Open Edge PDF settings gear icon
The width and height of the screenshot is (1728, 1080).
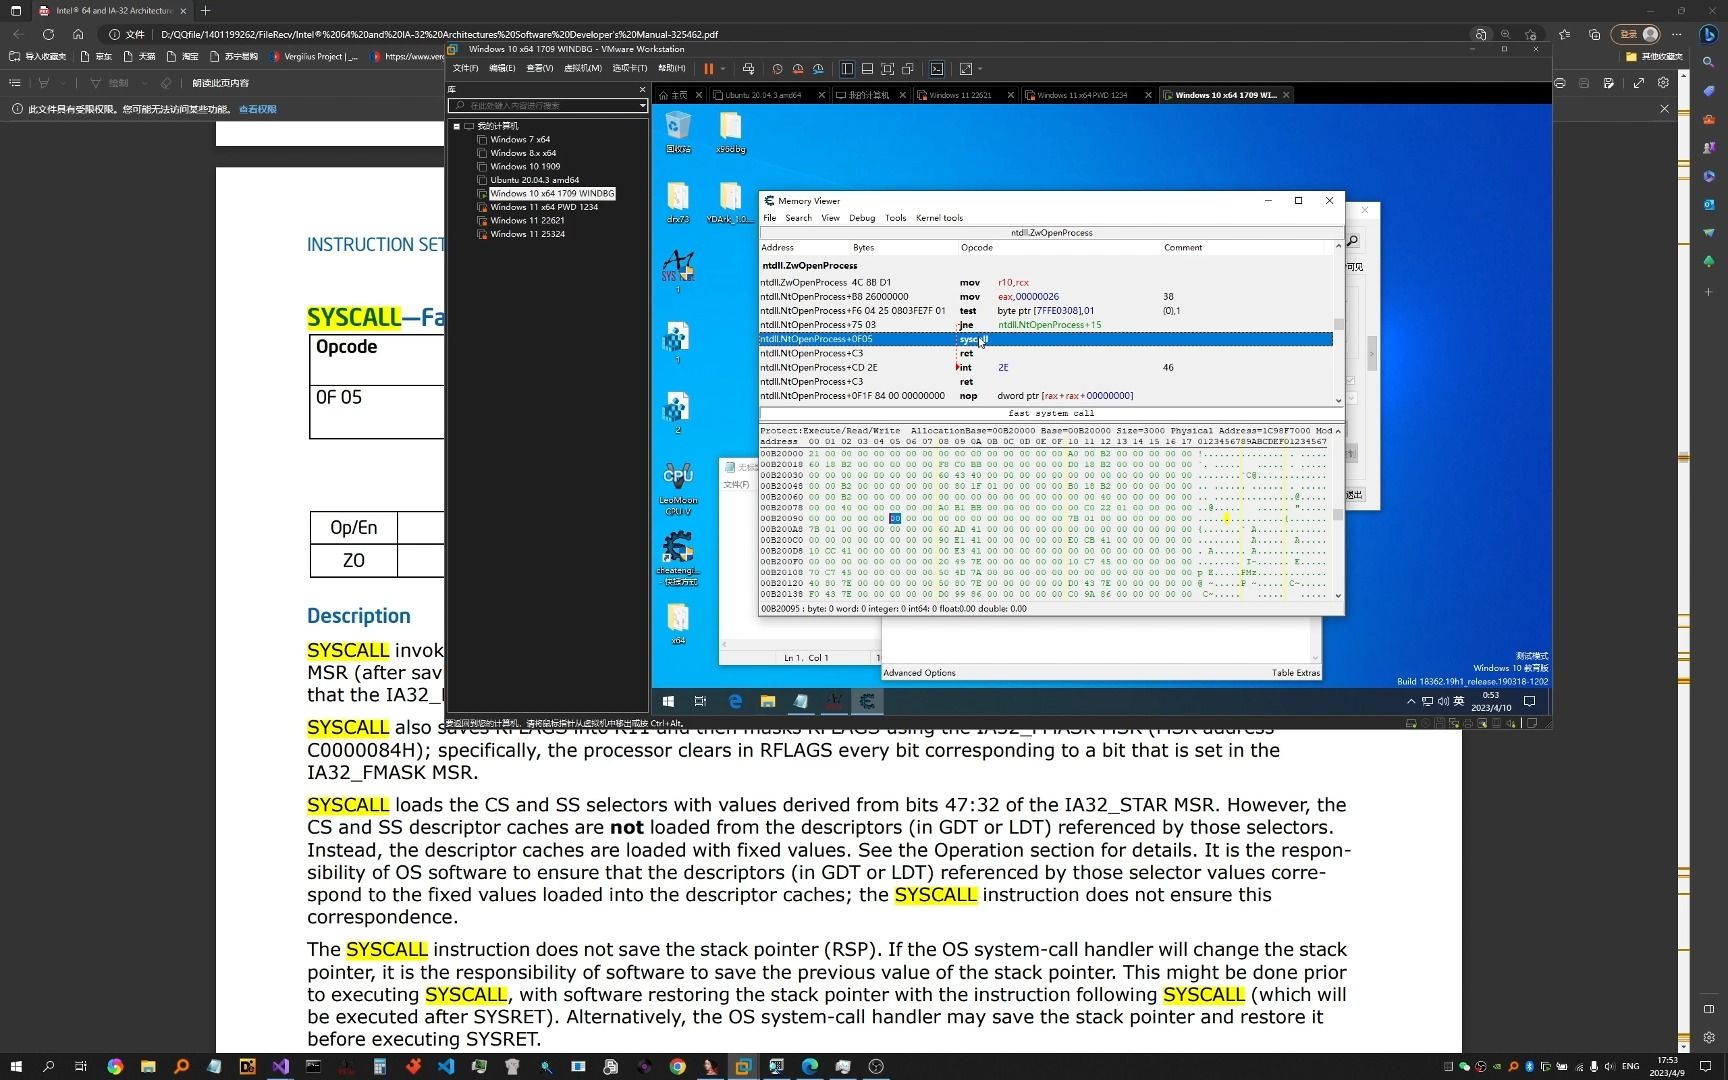[1664, 83]
